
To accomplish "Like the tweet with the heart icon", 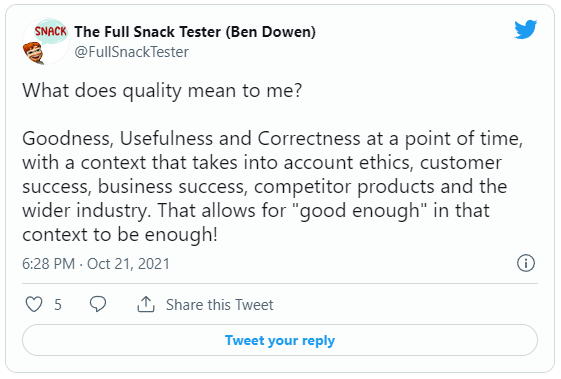I will point(34,305).
